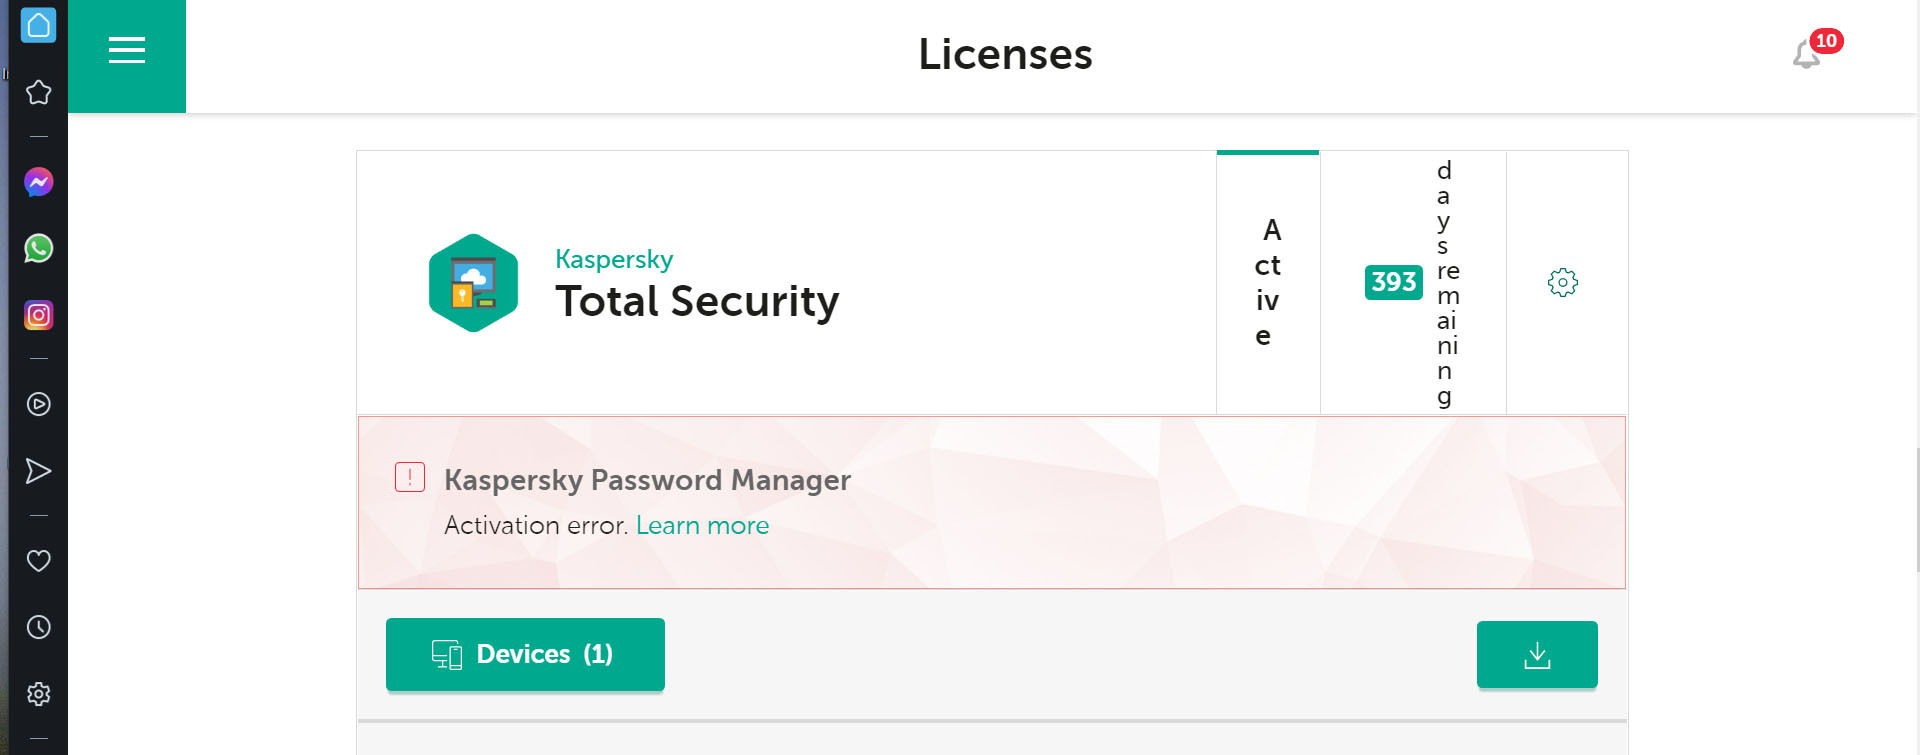Click the 393 days remaining badge
1920x755 pixels.
1393,283
